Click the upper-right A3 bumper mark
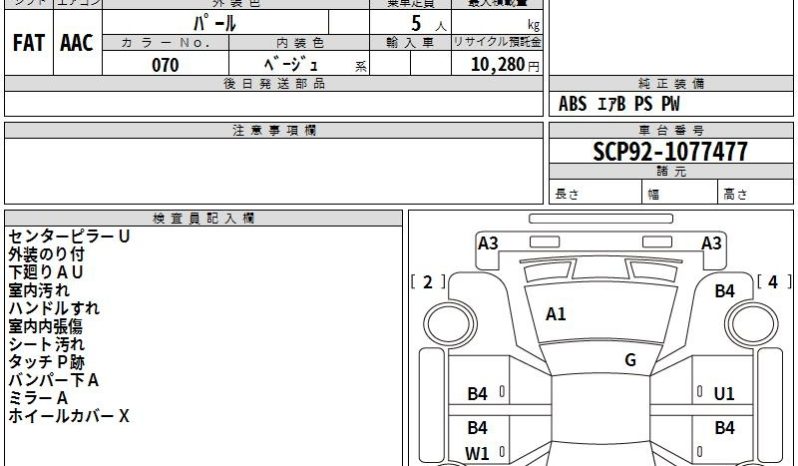The image size is (798, 466). (711, 243)
